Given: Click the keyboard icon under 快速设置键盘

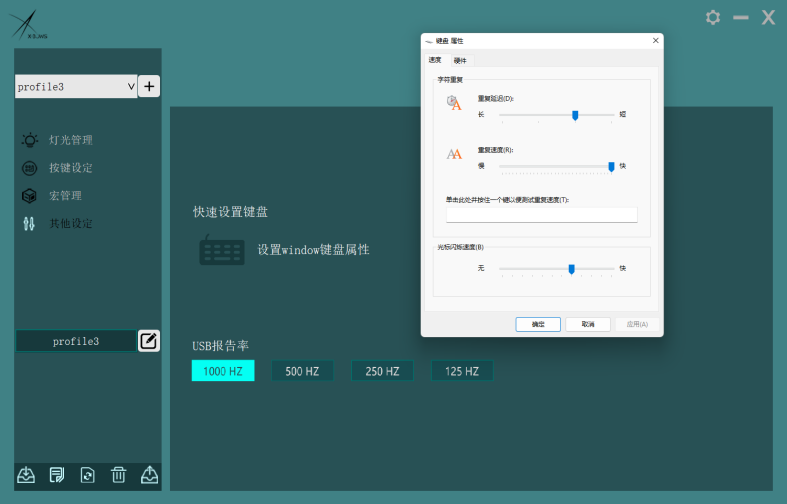Looking at the screenshot, I should coord(222,250).
